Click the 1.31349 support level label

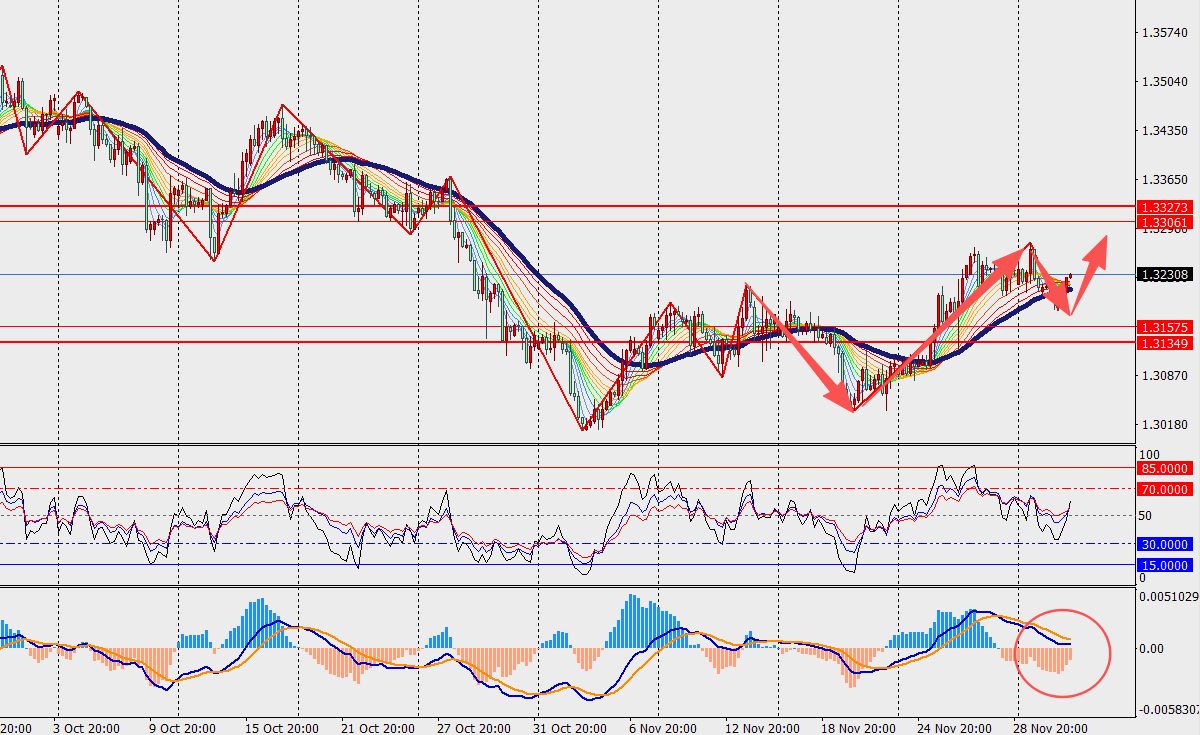tap(1162, 343)
